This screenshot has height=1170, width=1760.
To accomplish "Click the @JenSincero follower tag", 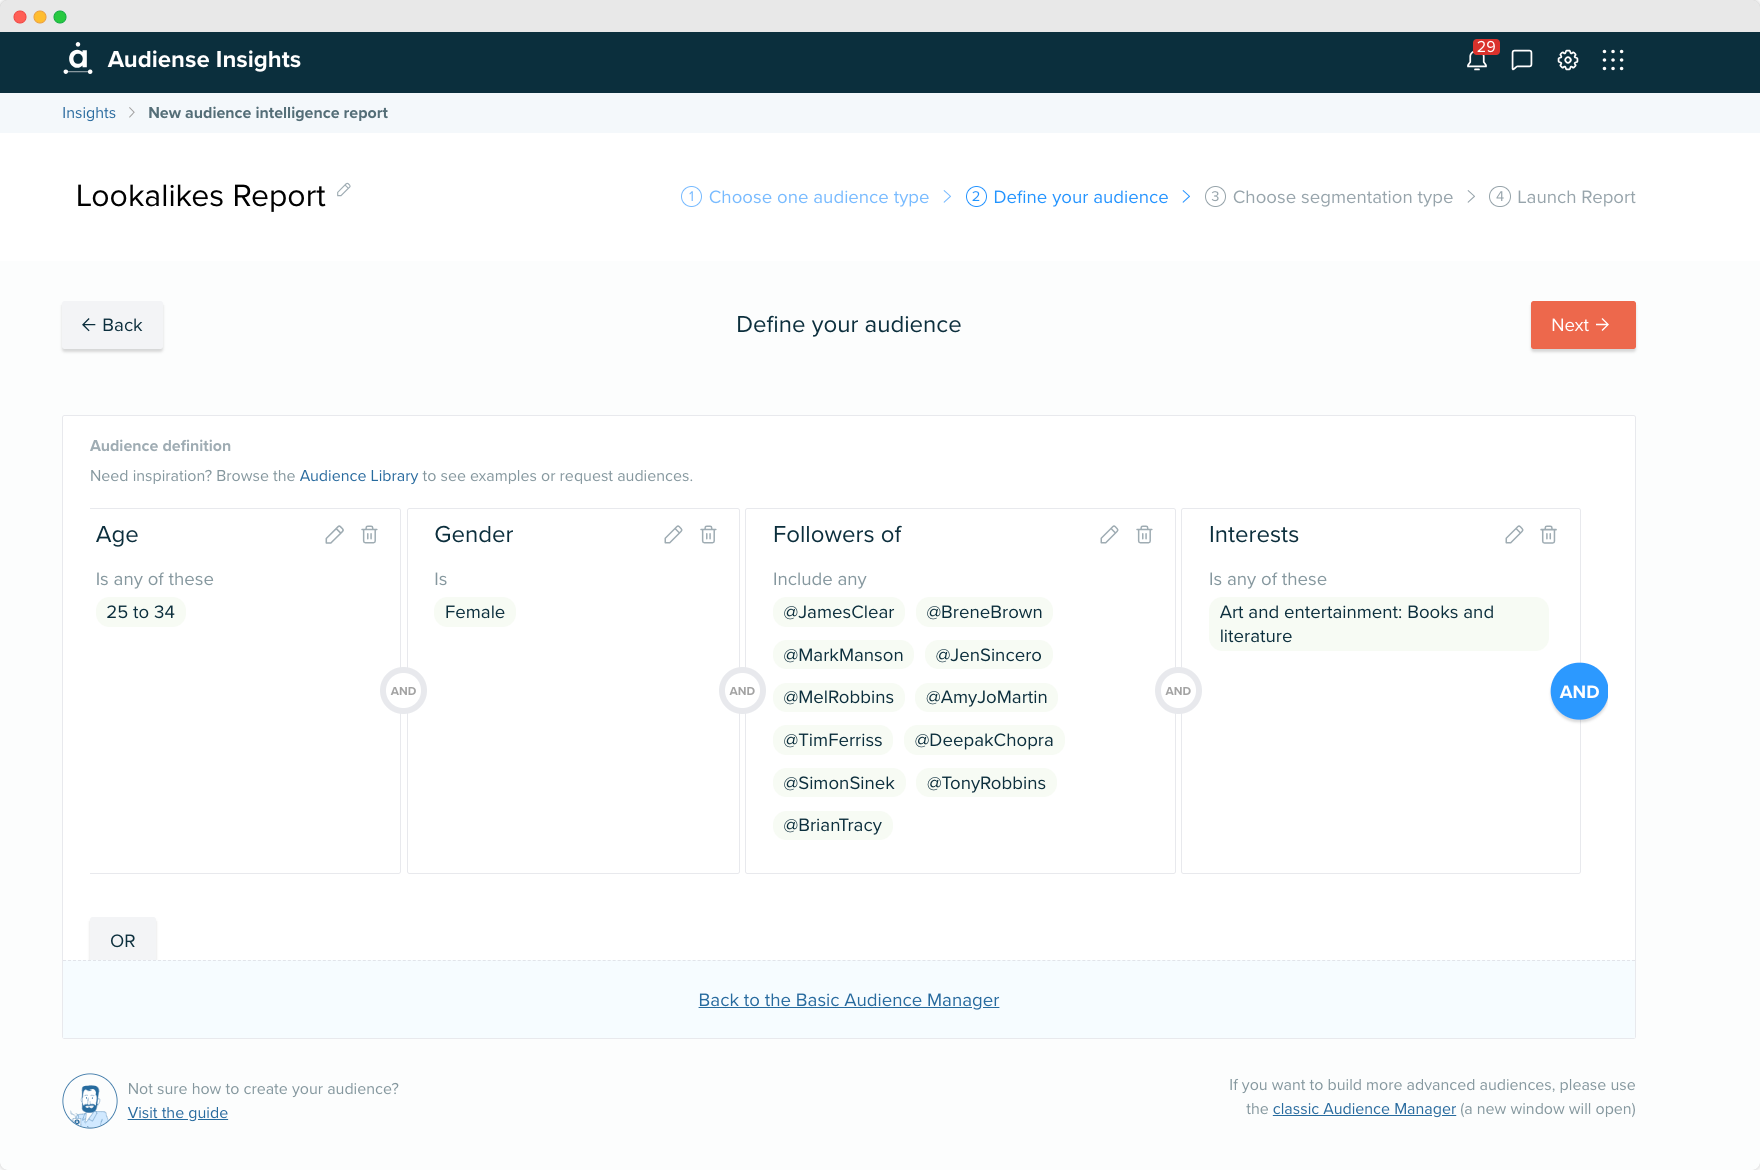I will tap(988, 655).
